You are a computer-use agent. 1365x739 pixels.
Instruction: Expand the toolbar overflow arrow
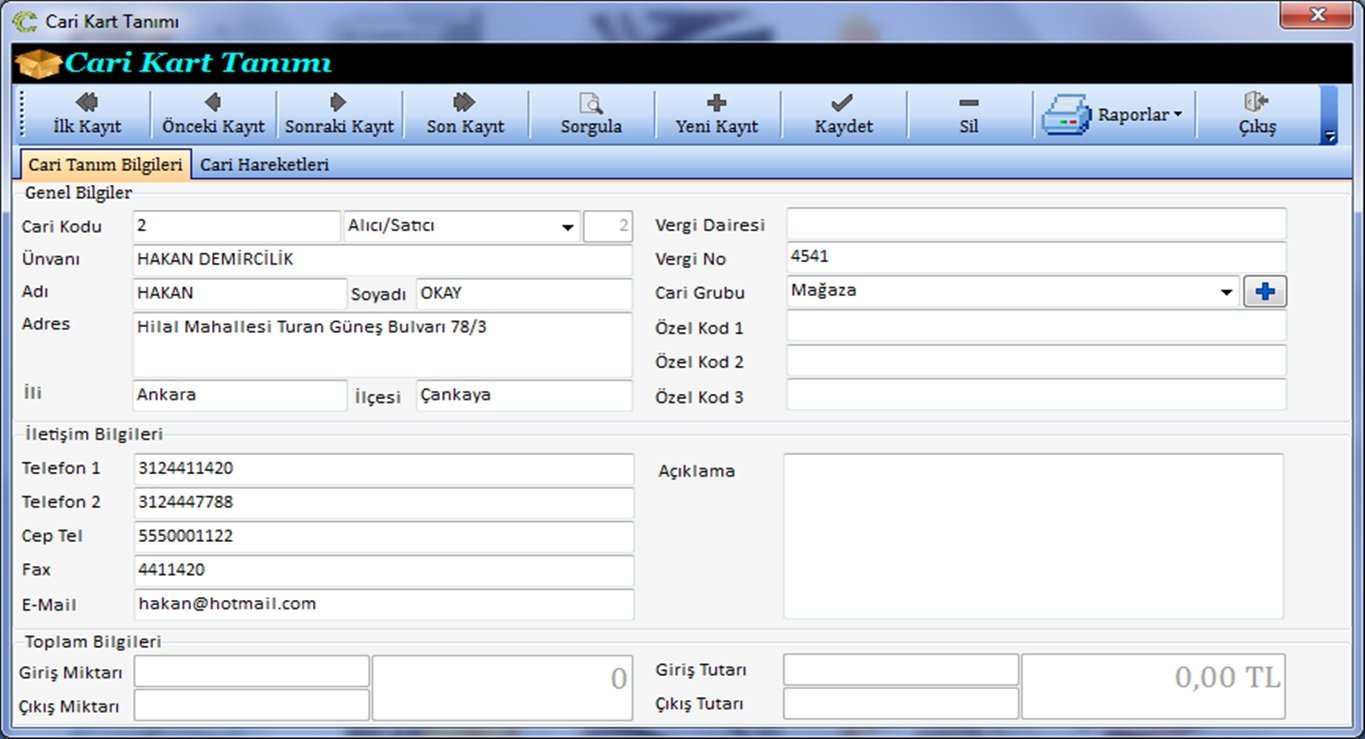click(1329, 137)
